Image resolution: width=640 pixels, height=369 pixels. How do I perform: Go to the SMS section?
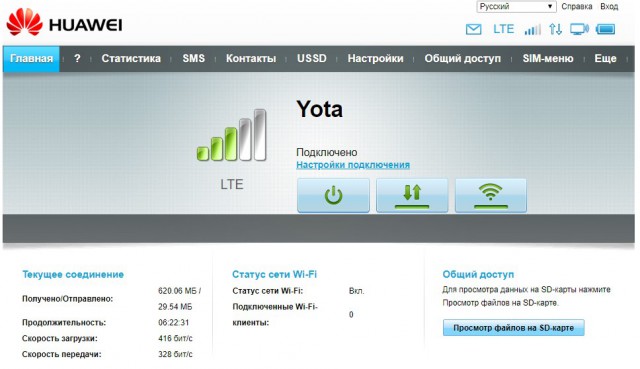point(193,58)
